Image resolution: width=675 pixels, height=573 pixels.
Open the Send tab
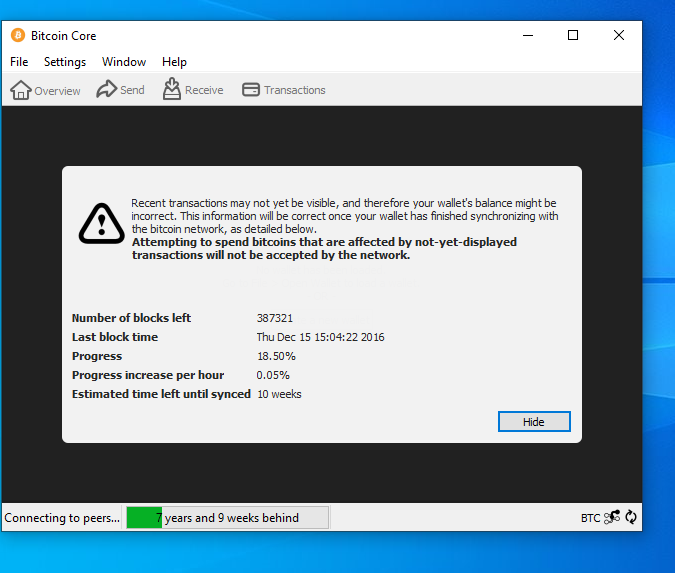[121, 90]
